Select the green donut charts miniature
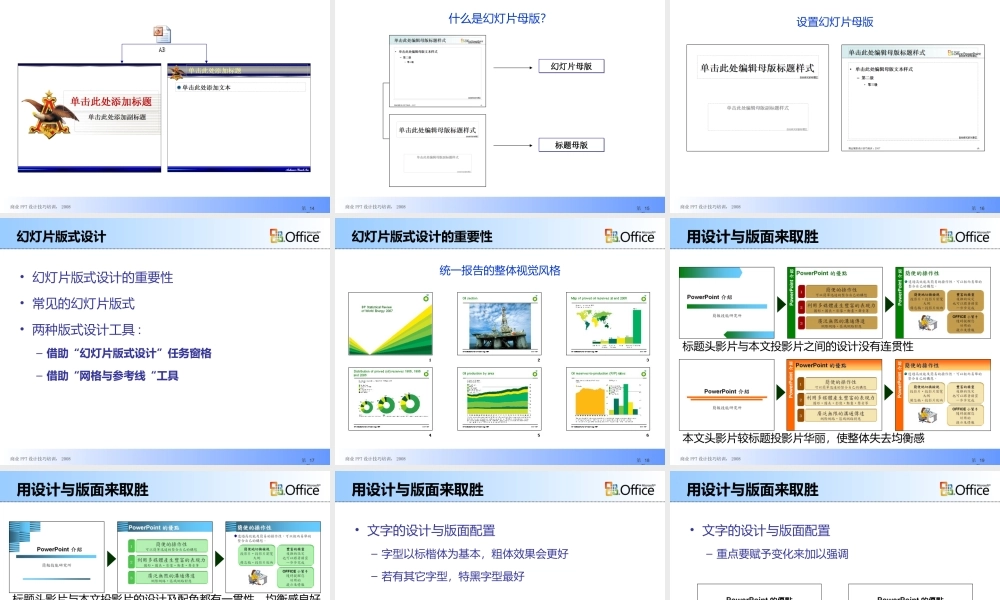 tap(390, 399)
